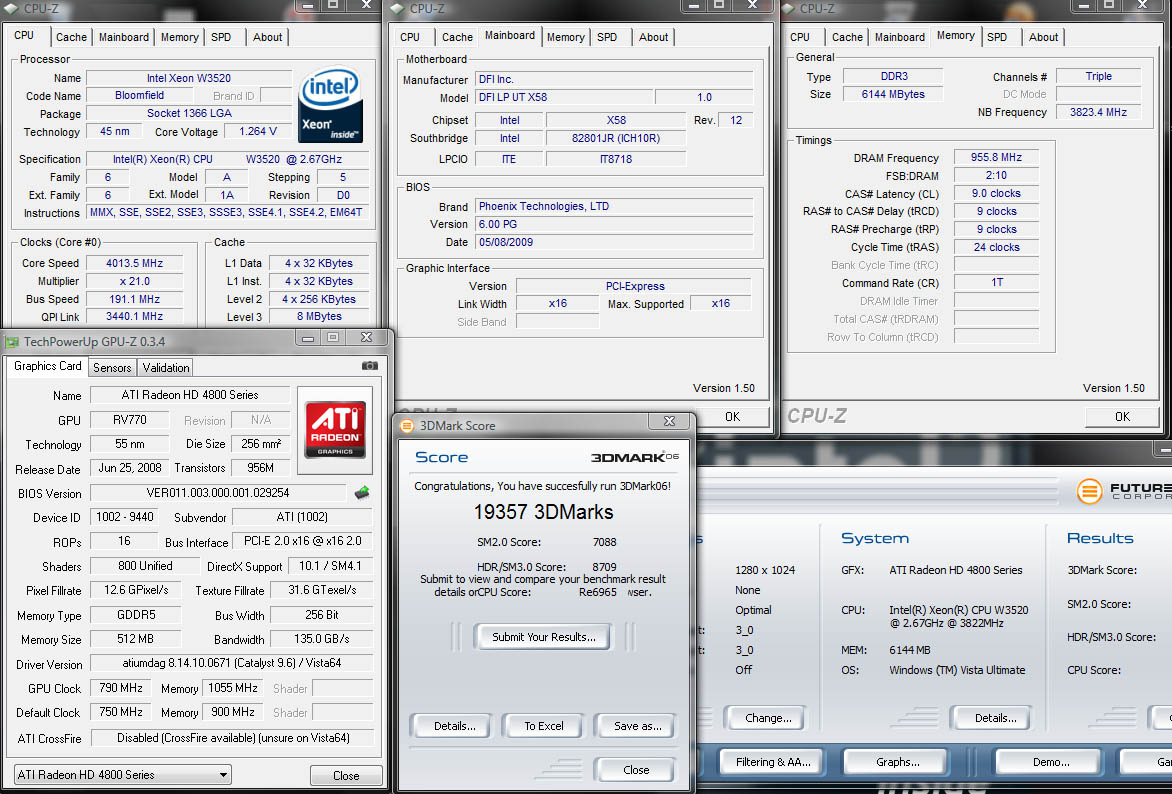Click the memory Size 6144 MBytes value
The image size is (1172, 794).
[x=892, y=94]
